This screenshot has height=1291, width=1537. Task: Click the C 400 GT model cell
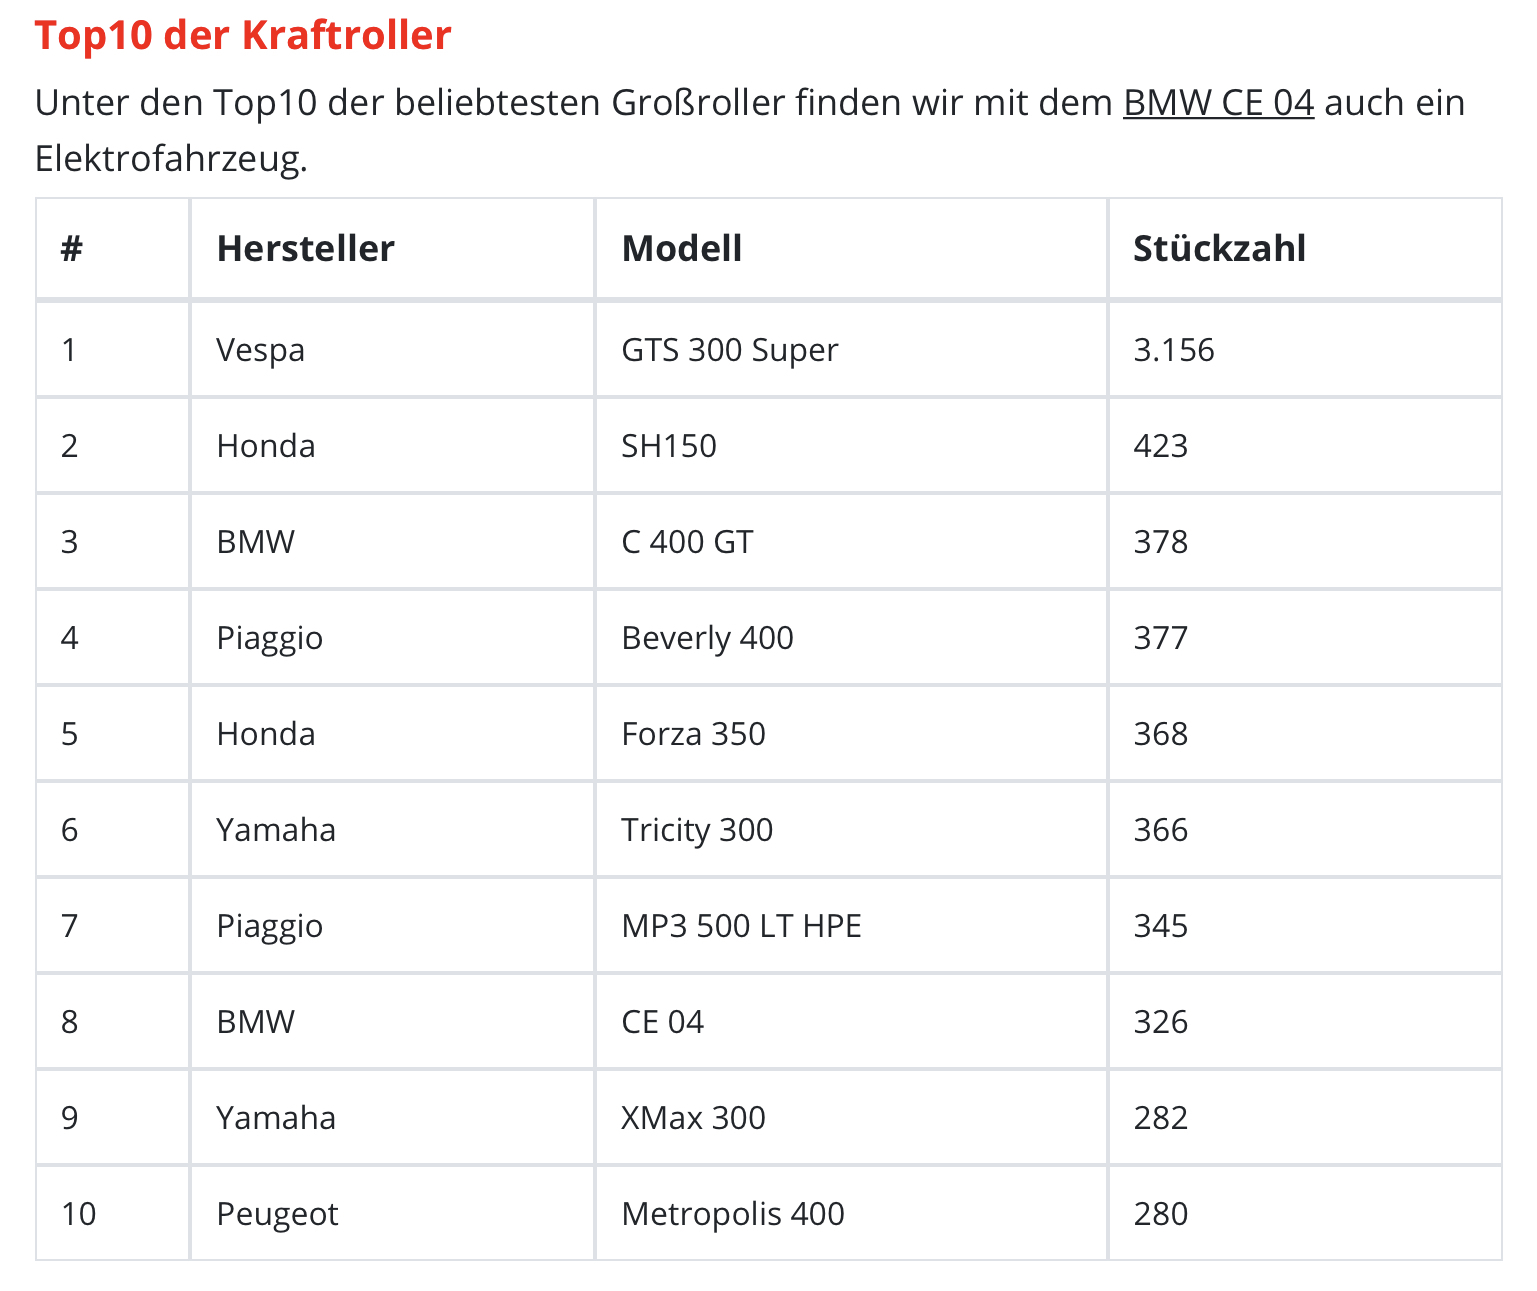687,542
